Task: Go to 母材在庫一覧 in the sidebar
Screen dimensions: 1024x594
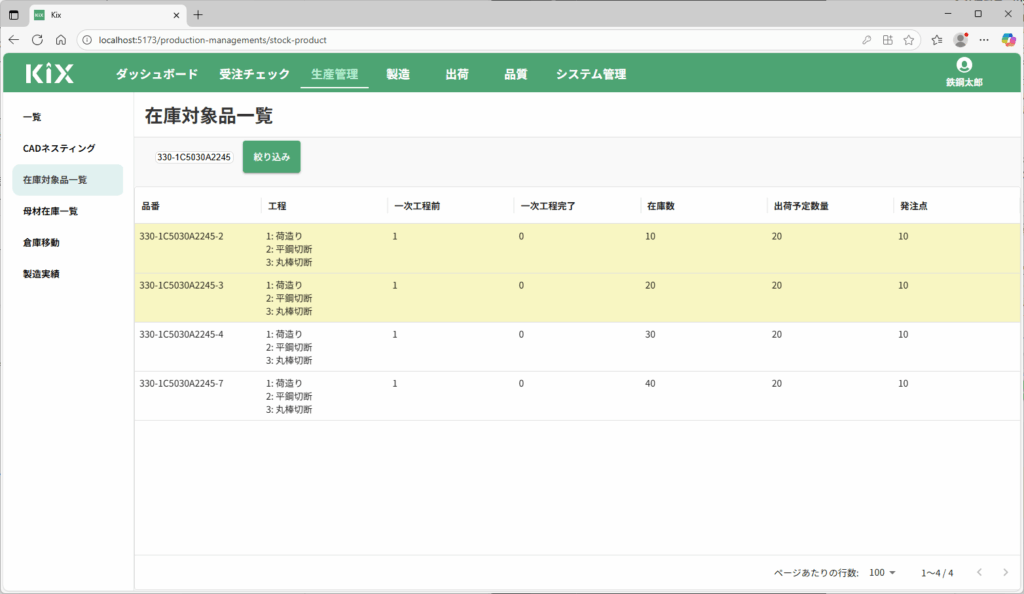Action: 50,211
